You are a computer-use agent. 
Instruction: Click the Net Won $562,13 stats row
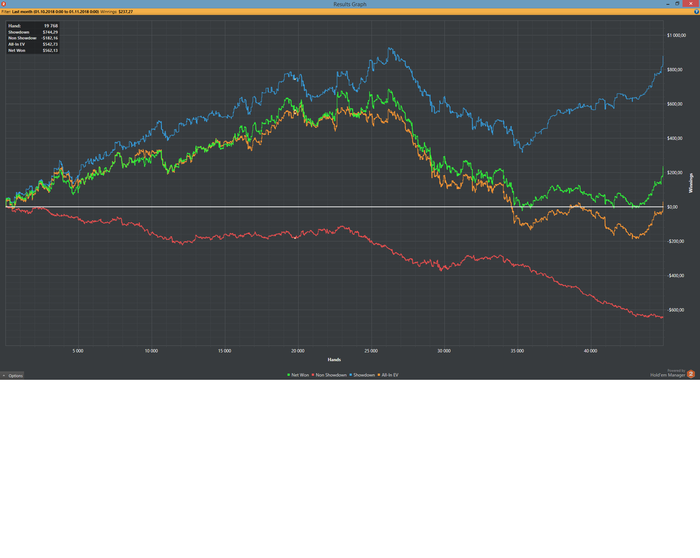[33, 50]
